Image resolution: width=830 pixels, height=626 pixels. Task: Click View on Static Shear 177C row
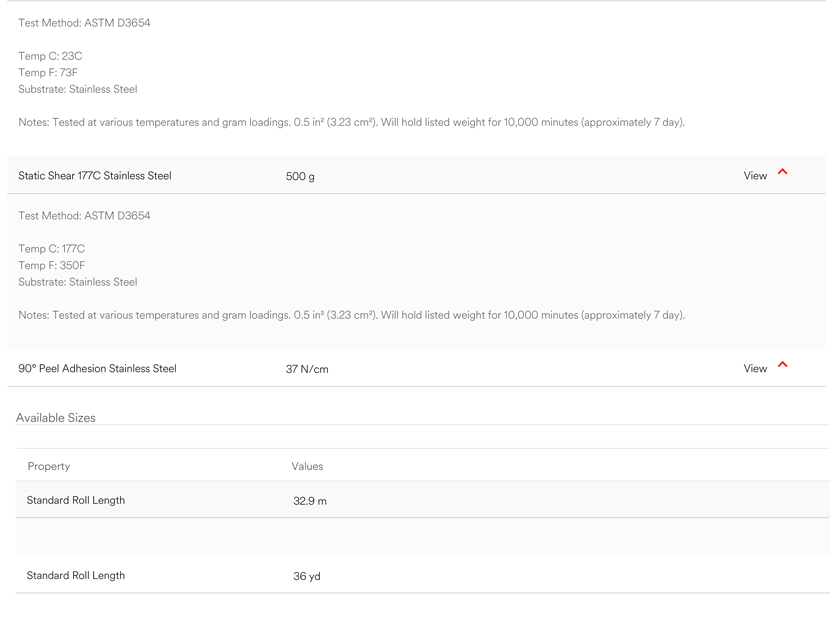click(x=755, y=176)
